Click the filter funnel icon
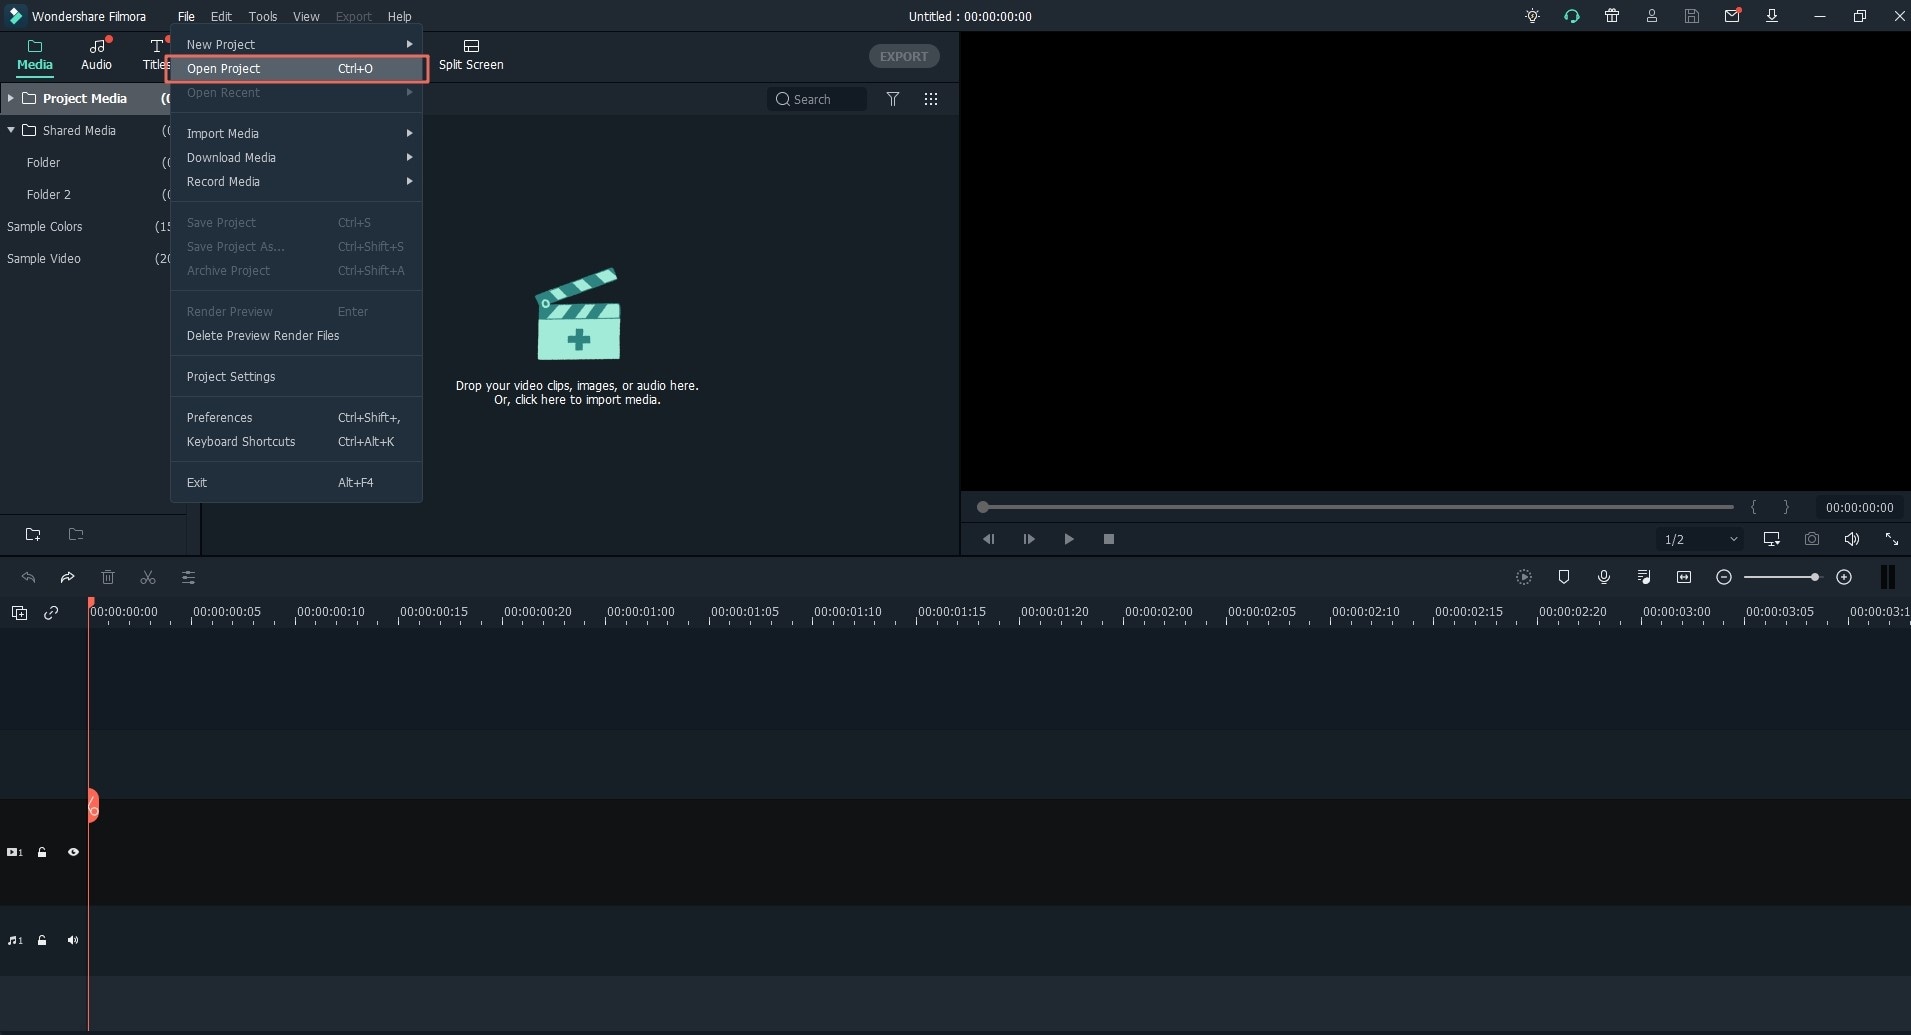Screen dimensions: 1911x1035 893,99
